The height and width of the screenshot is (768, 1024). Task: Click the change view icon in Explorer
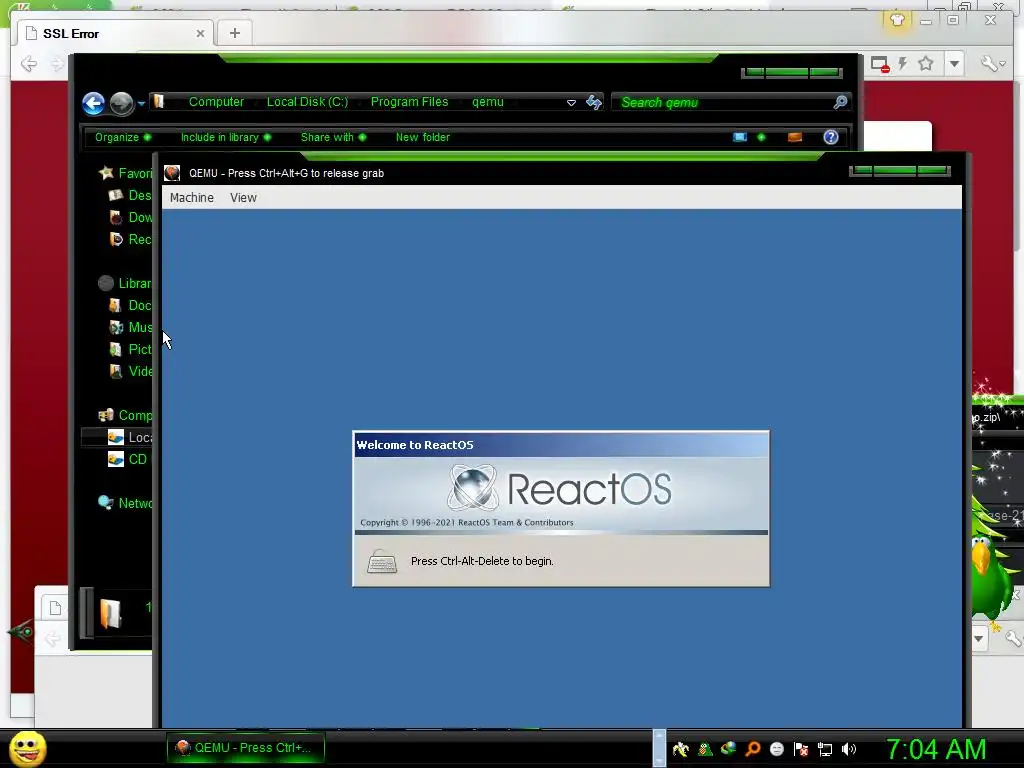tap(740, 137)
